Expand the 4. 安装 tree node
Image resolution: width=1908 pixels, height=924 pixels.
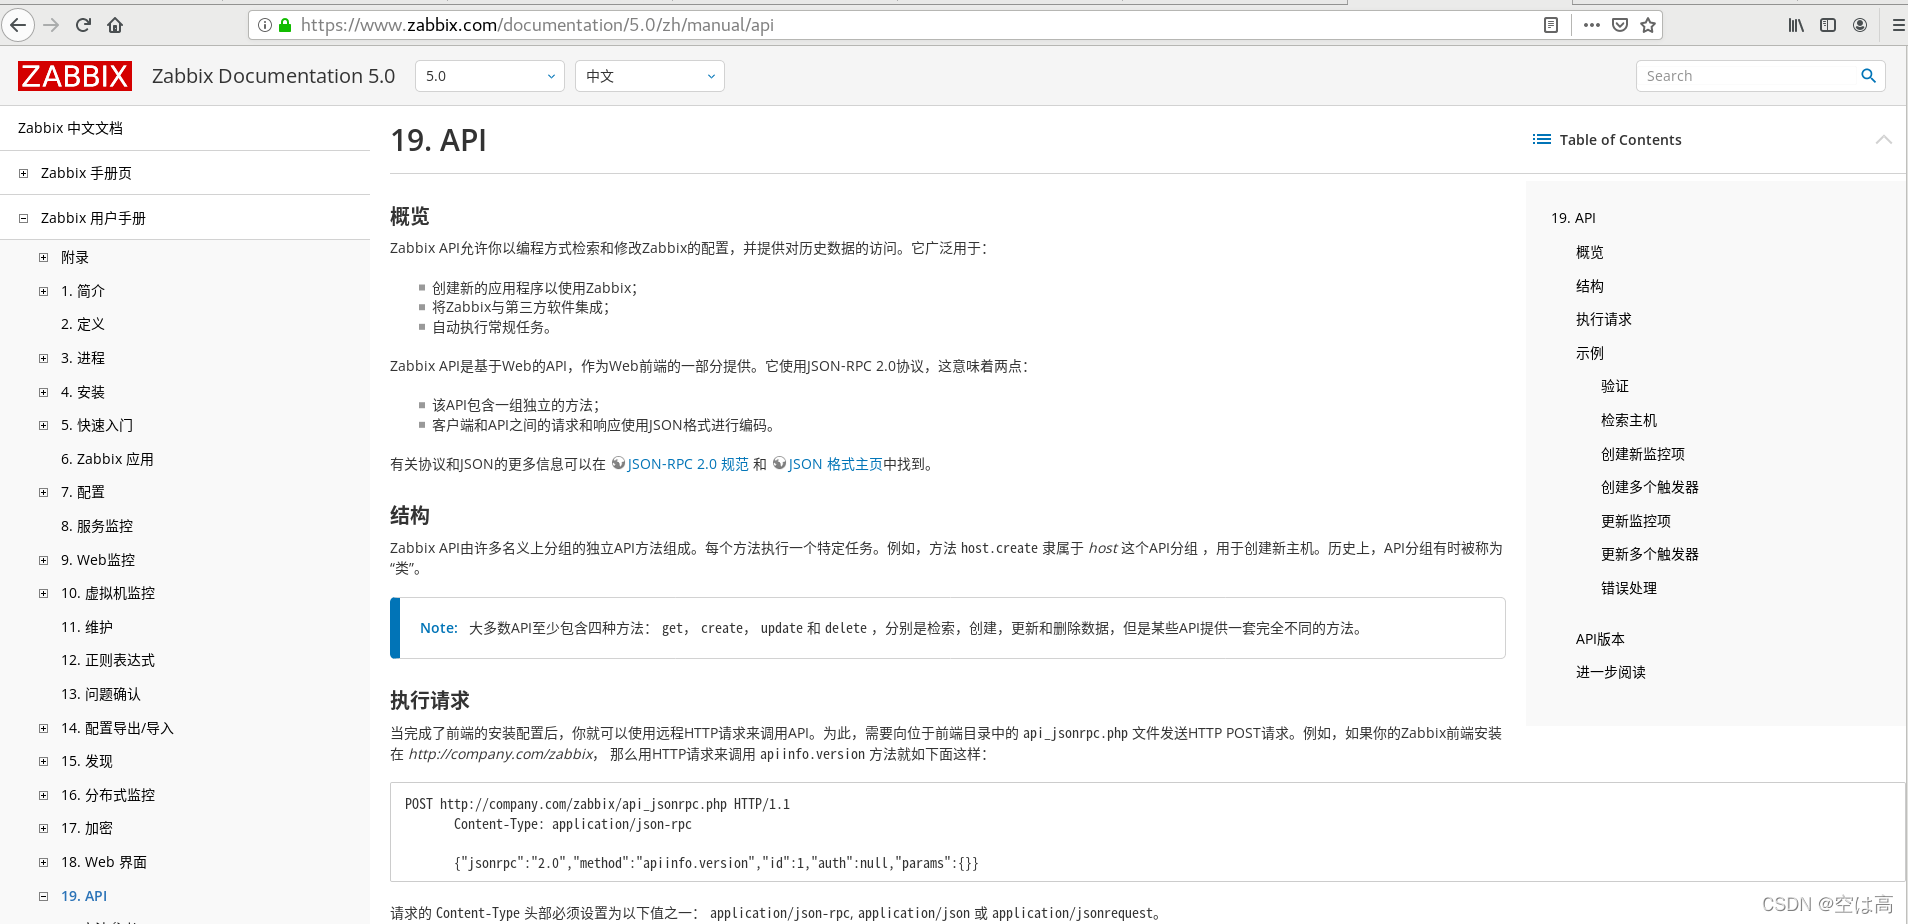point(43,392)
